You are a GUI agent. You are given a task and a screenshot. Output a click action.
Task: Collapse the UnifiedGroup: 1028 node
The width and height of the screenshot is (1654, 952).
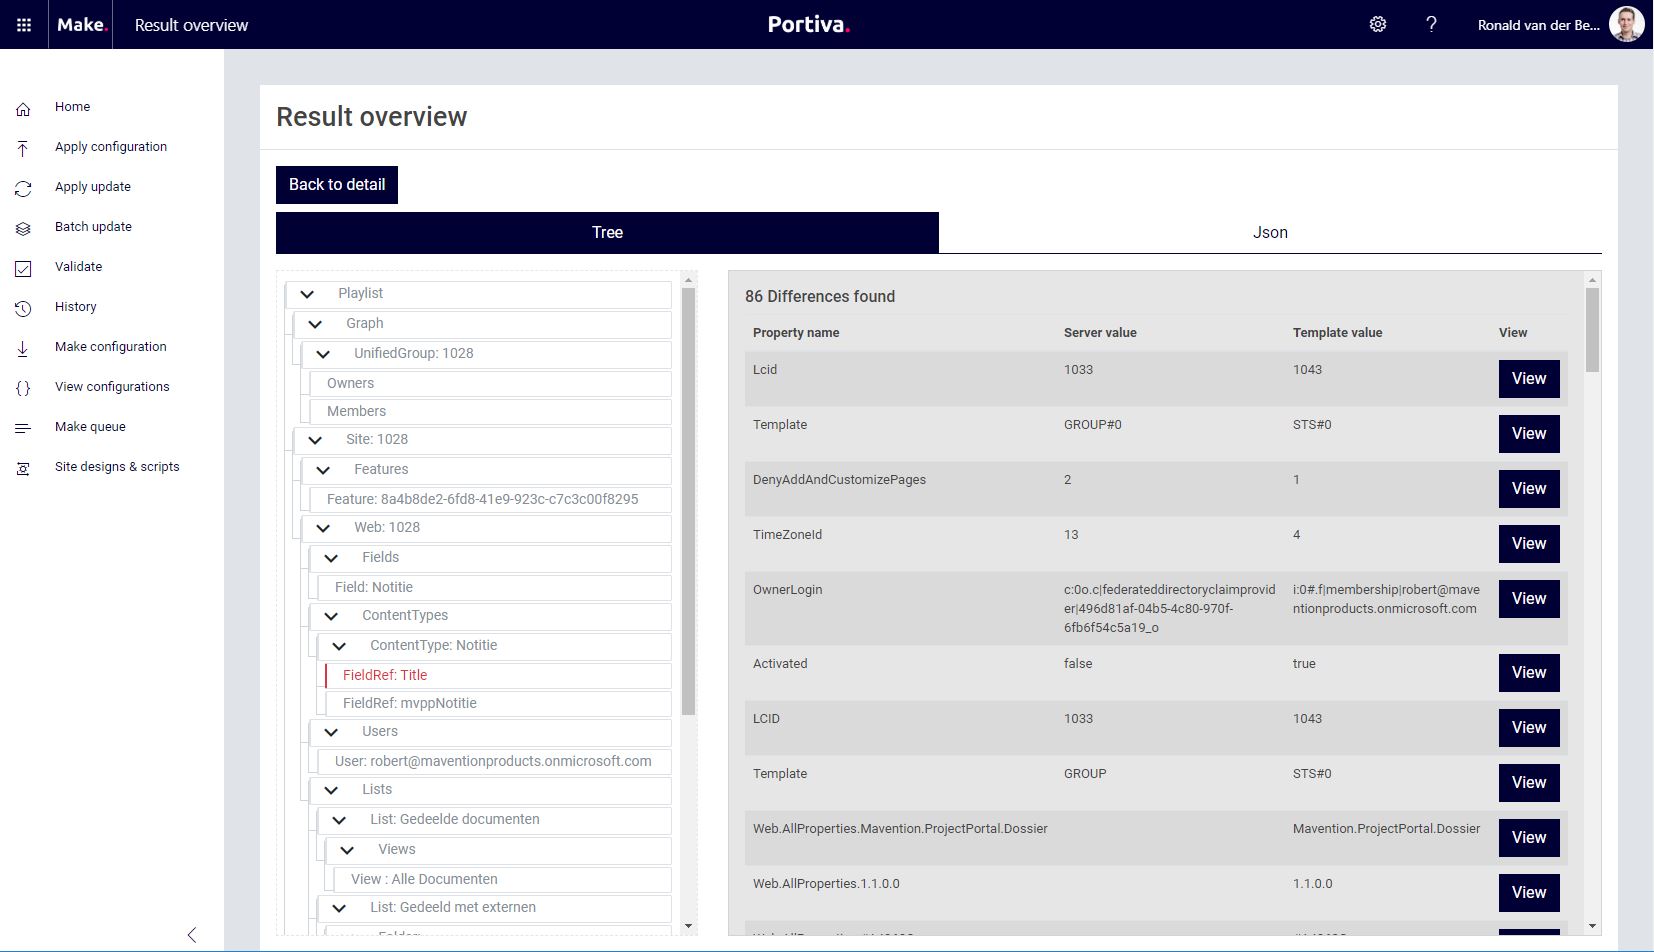[323, 354]
